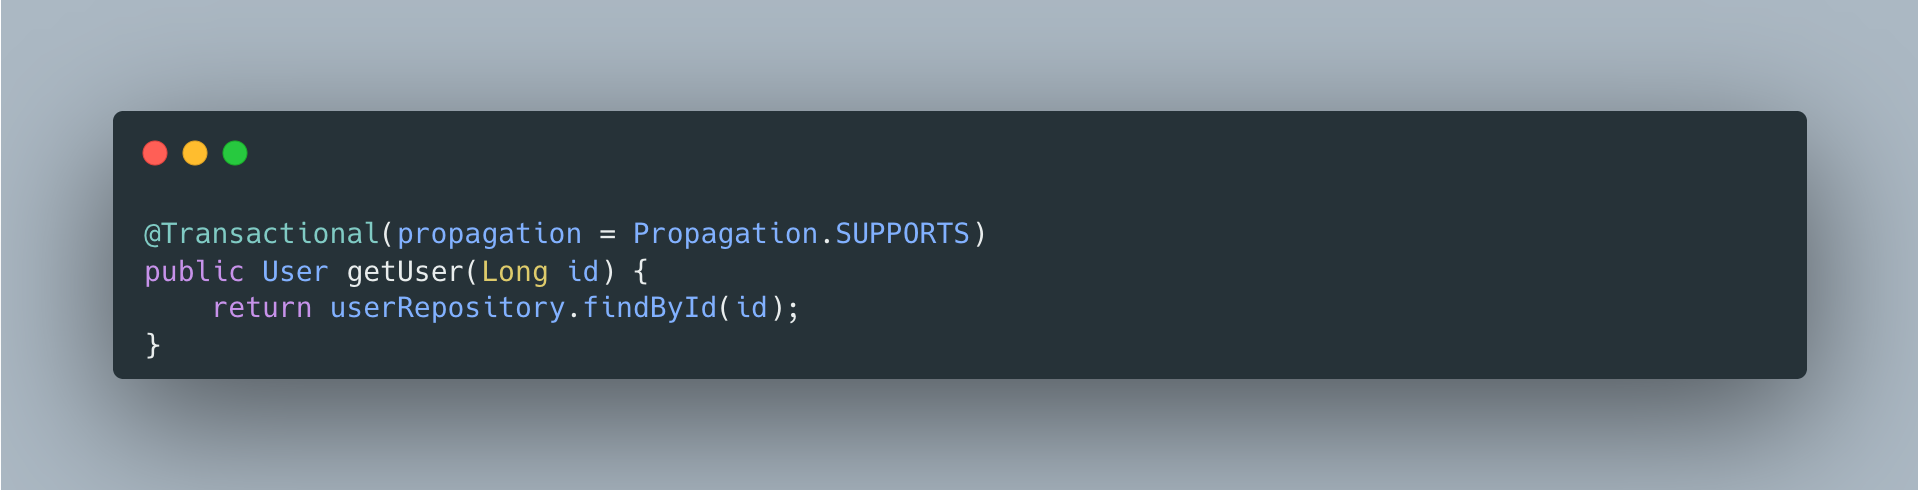Click the equals sign in the annotation
This screenshot has width=1918, height=490.
pos(607,234)
